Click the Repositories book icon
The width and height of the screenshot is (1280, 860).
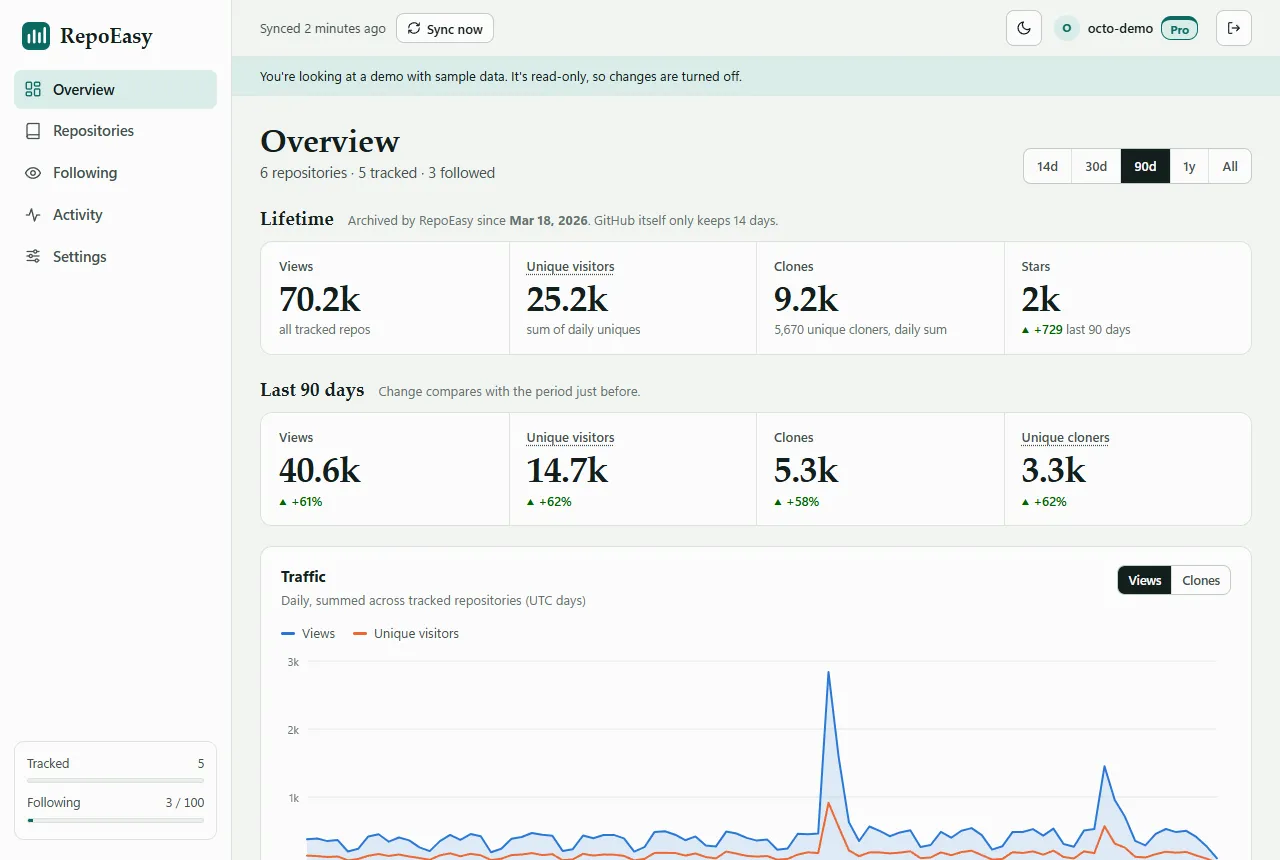click(x=33, y=131)
